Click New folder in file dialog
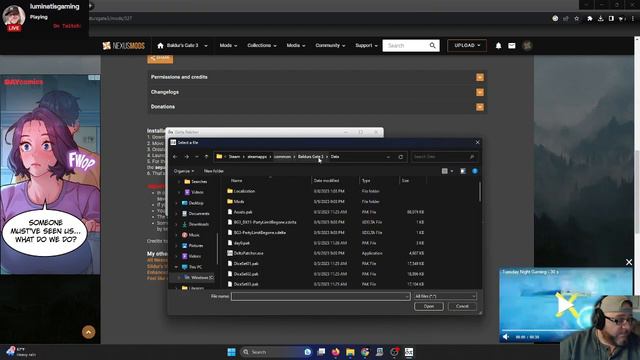This screenshot has width=640, height=360. tap(214, 171)
